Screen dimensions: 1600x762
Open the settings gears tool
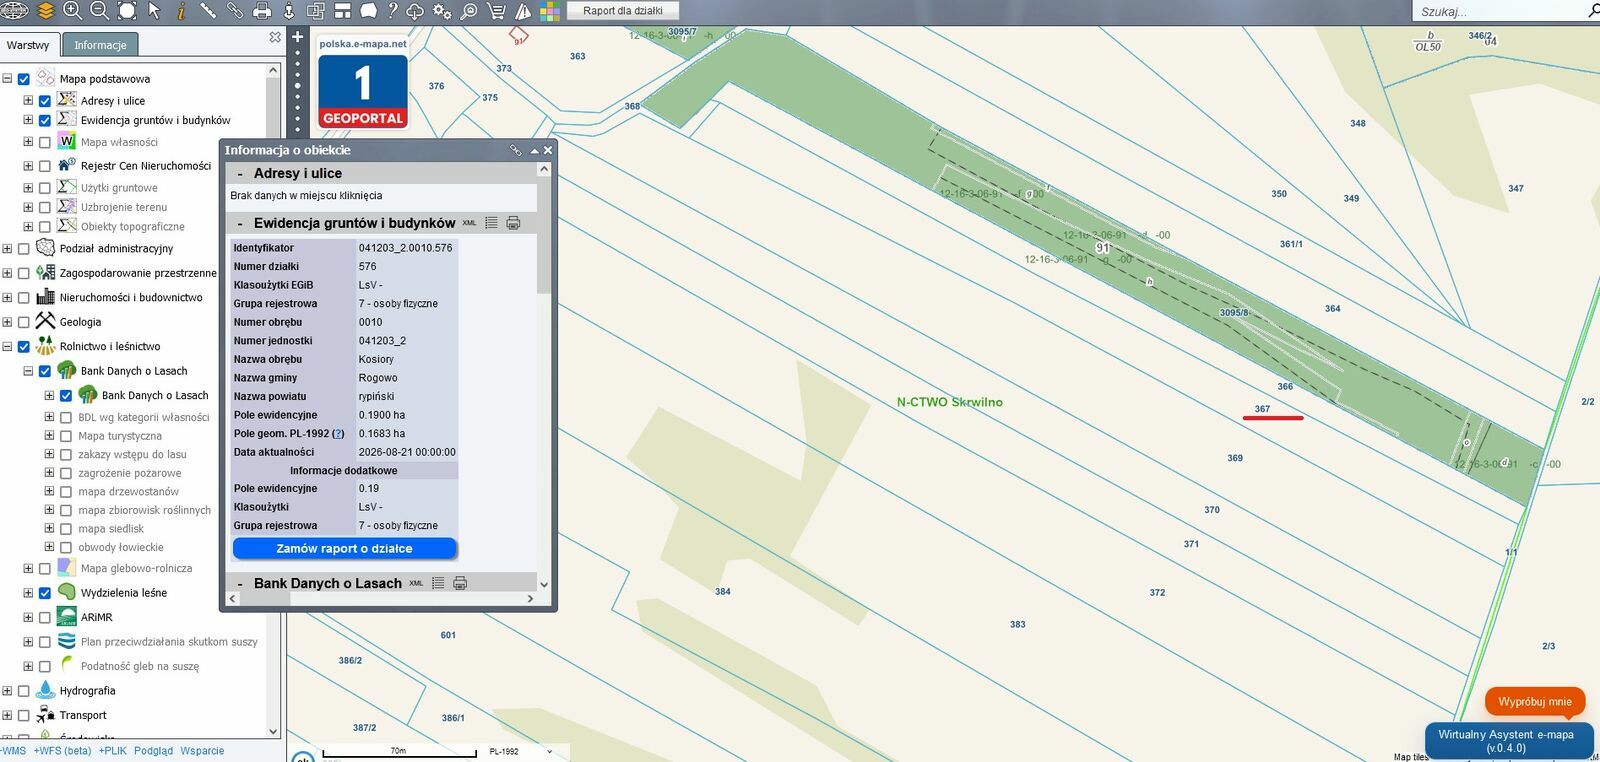pyautogui.click(x=442, y=11)
